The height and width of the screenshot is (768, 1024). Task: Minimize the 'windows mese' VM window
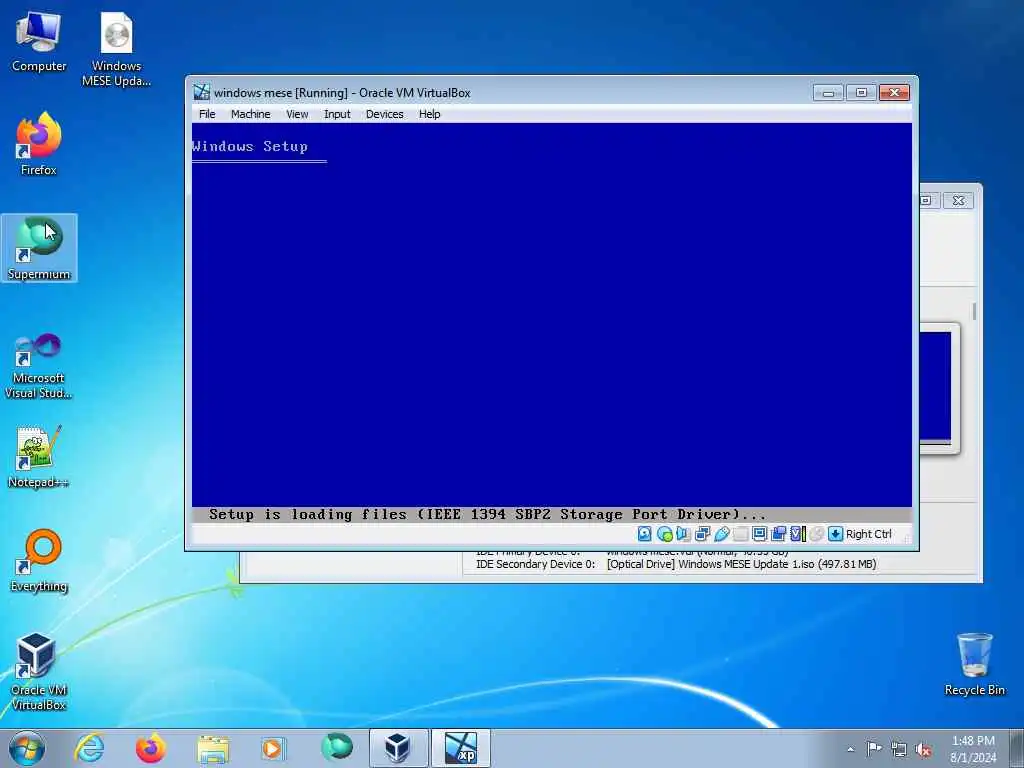point(828,93)
